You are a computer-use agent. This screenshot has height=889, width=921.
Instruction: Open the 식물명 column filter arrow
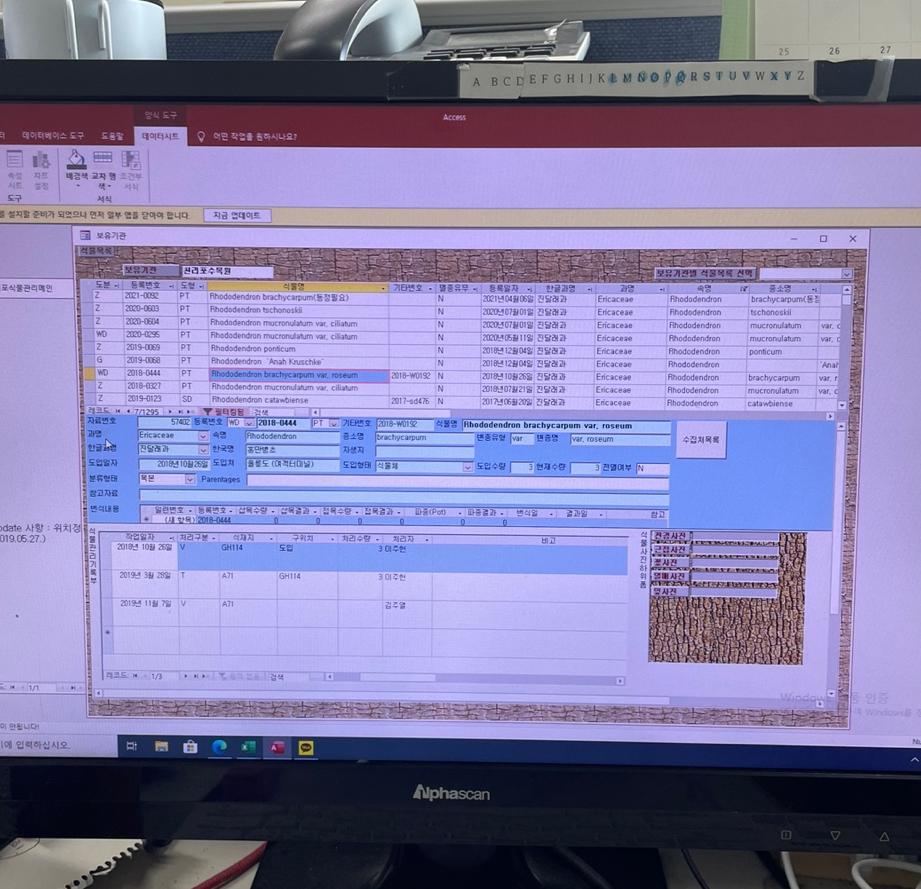click(382, 288)
